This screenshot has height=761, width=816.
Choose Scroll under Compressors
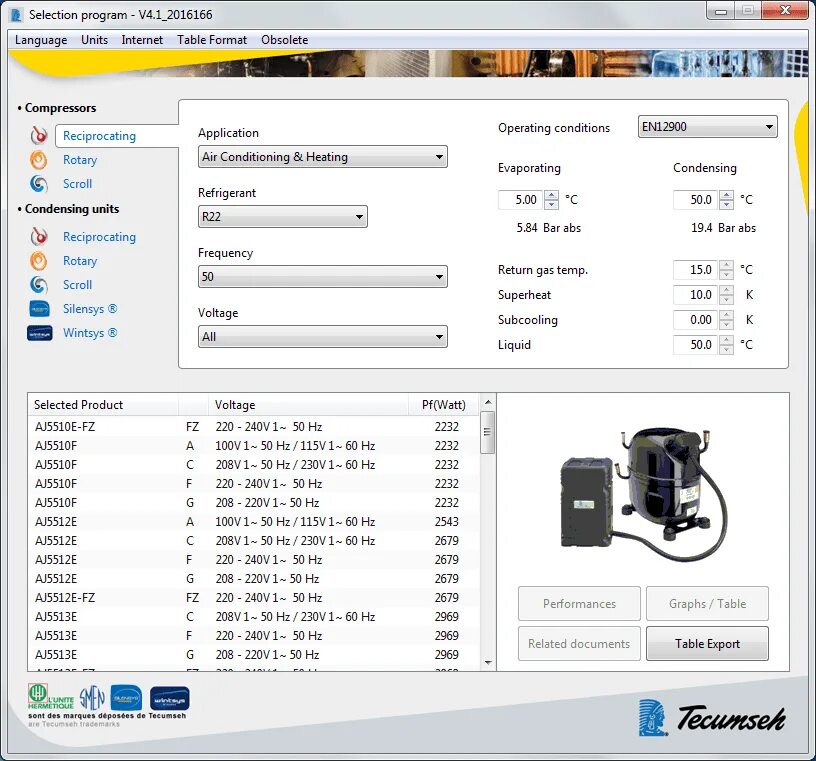78,184
